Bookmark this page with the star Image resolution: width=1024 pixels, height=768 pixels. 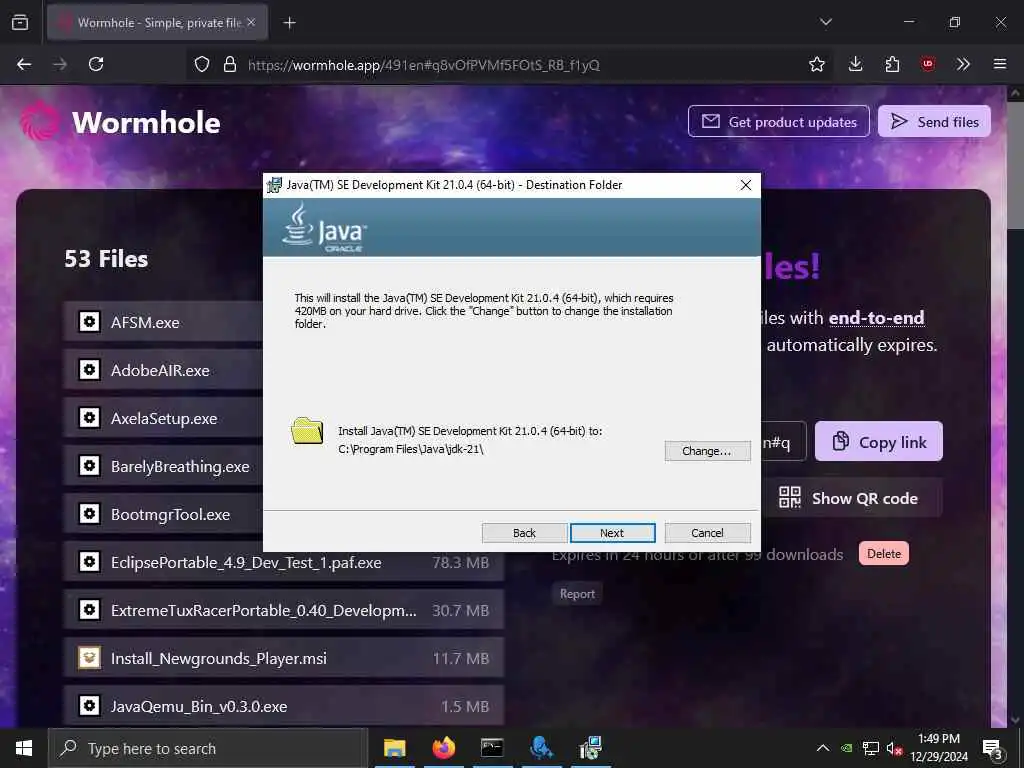pyautogui.click(x=816, y=64)
